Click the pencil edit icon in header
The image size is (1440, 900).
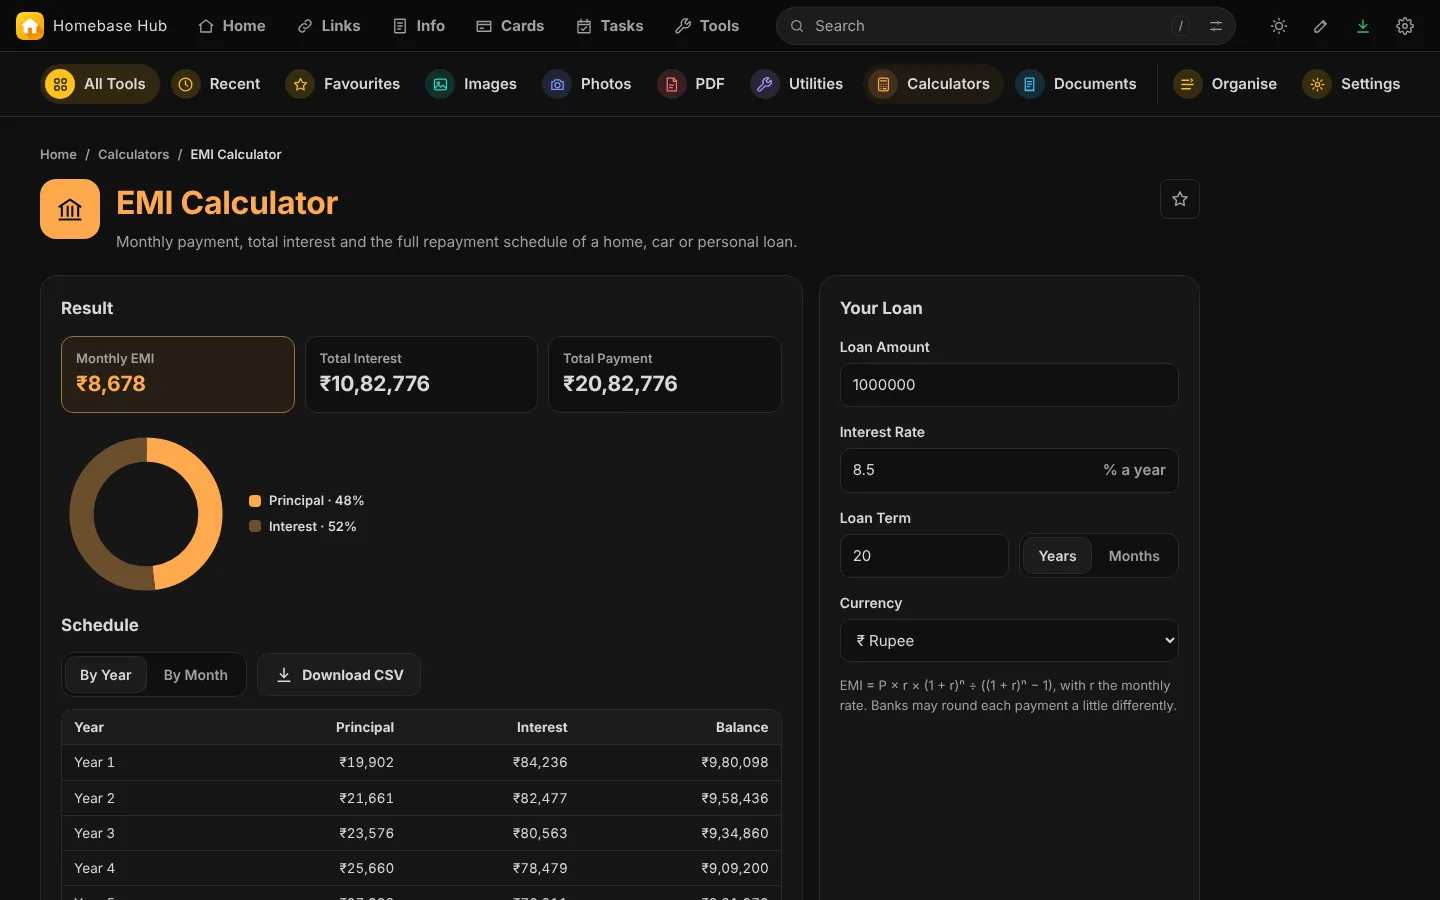pyautogui.click(x=1321, y=26)
